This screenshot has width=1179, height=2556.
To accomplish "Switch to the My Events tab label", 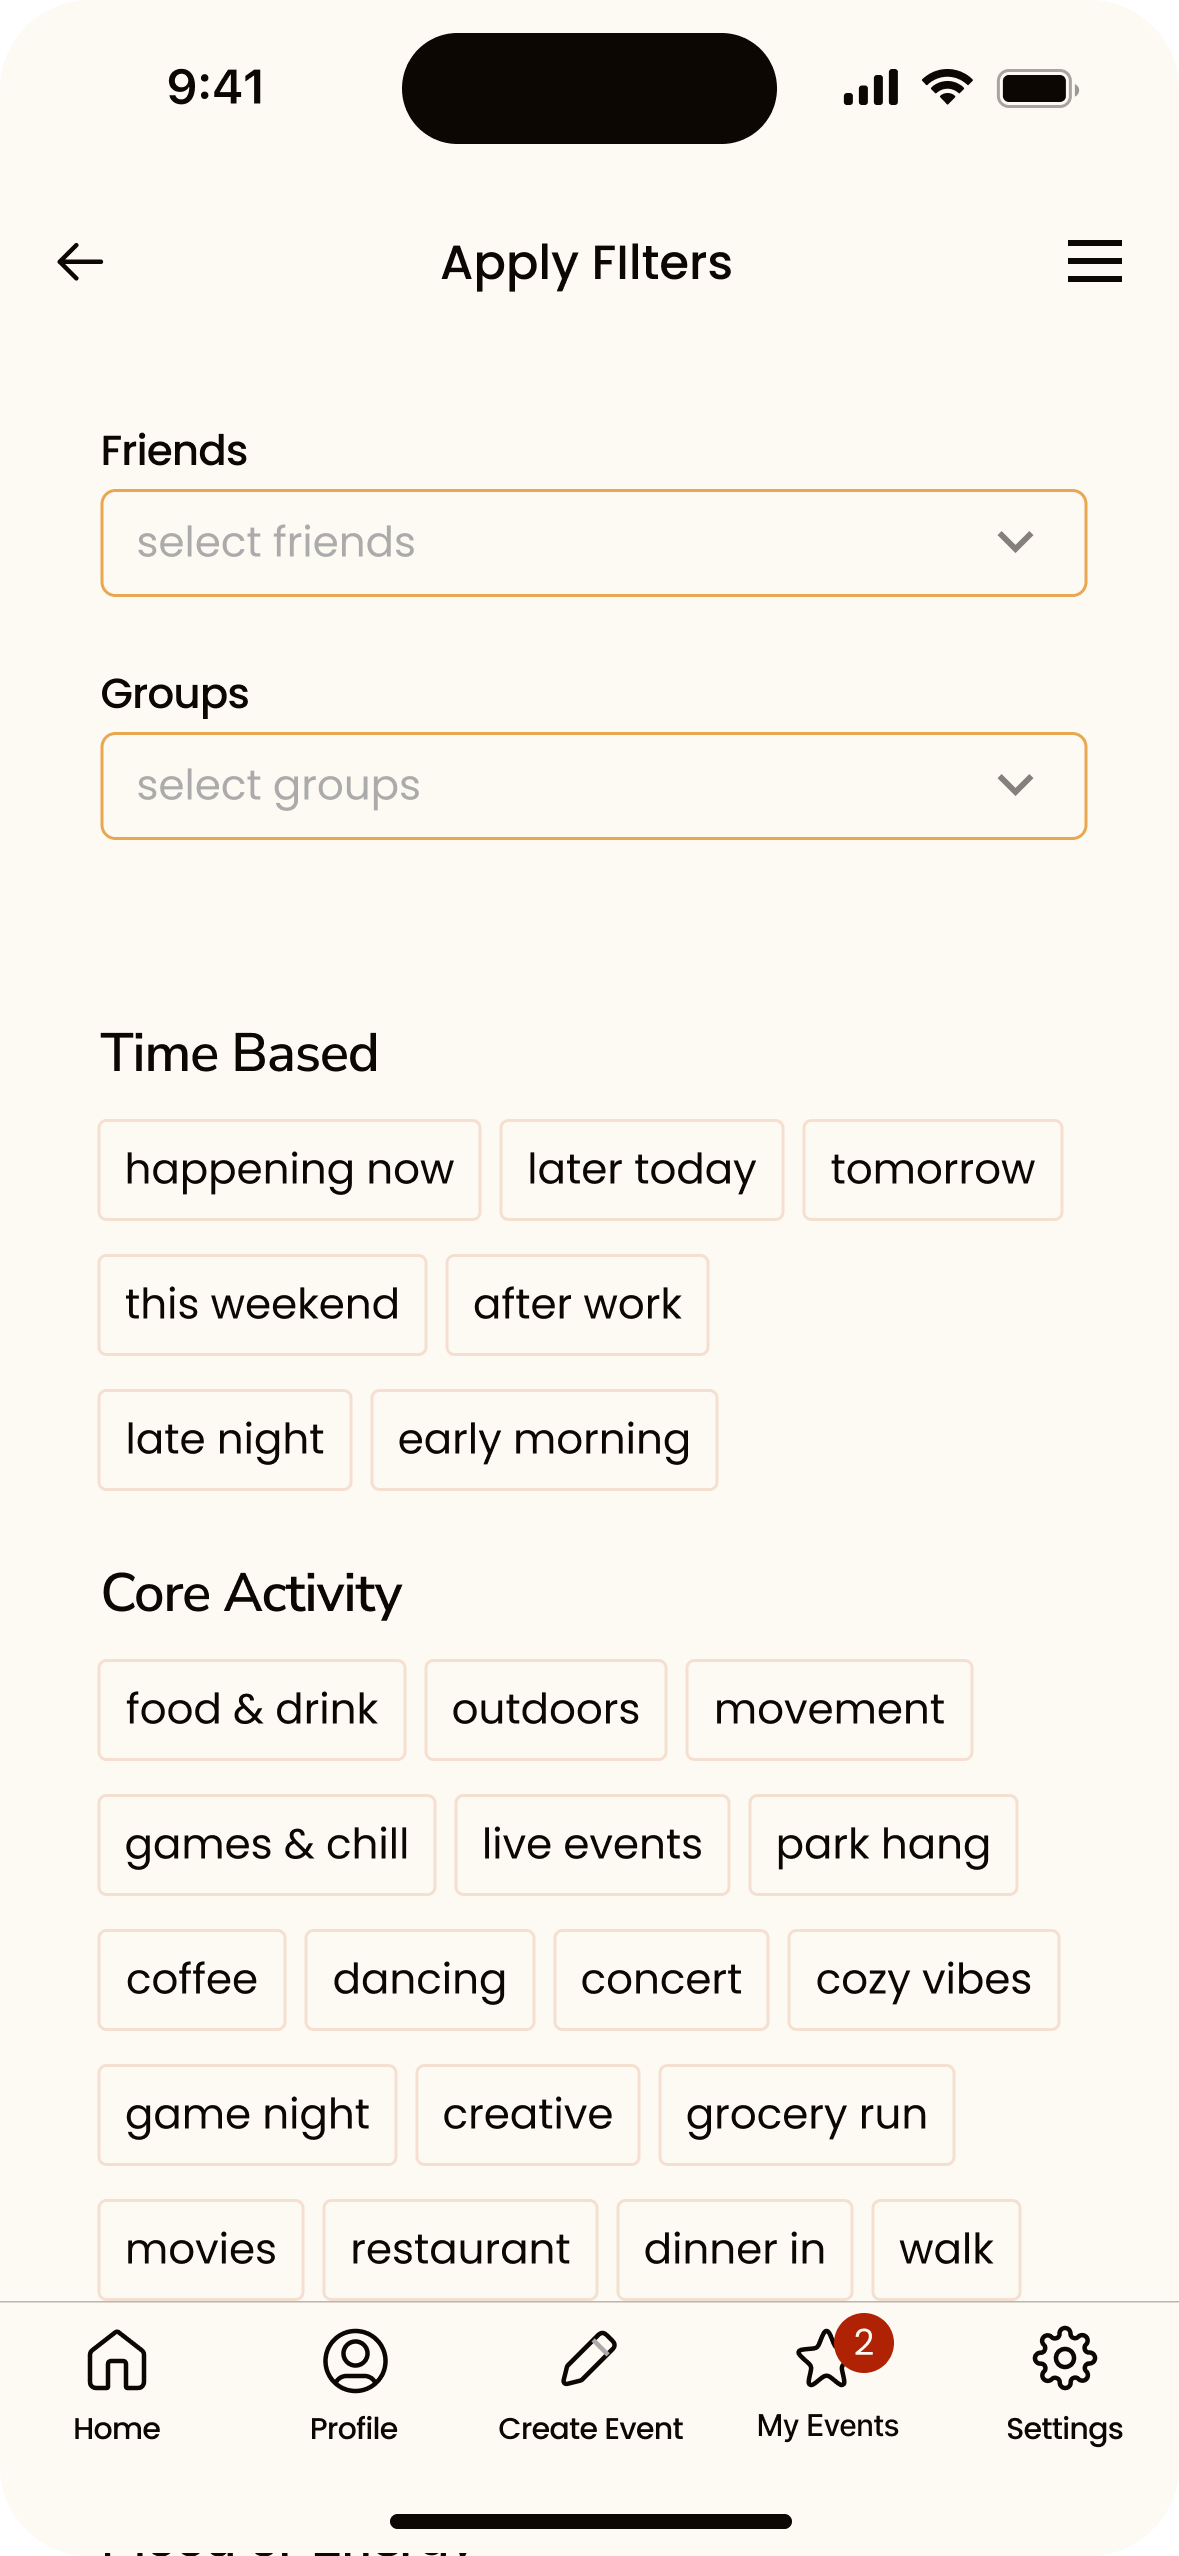I will pyautogui.click(x=827, y=2426).
